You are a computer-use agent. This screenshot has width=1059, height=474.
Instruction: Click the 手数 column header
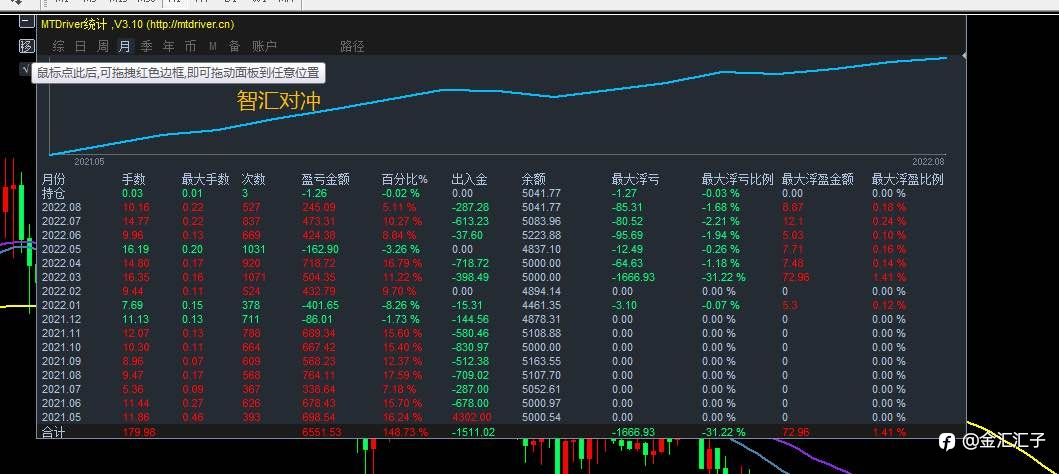click(x=134, y=180)
